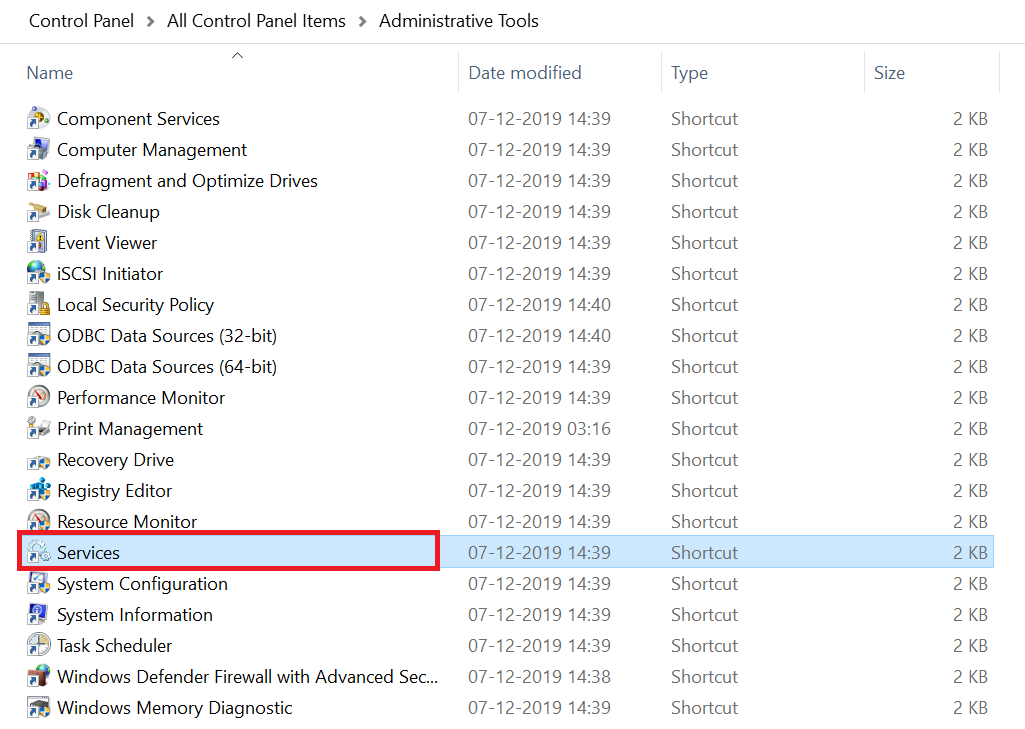
Task: Click the Component Services icon
Action: click(x=39, y=118)
